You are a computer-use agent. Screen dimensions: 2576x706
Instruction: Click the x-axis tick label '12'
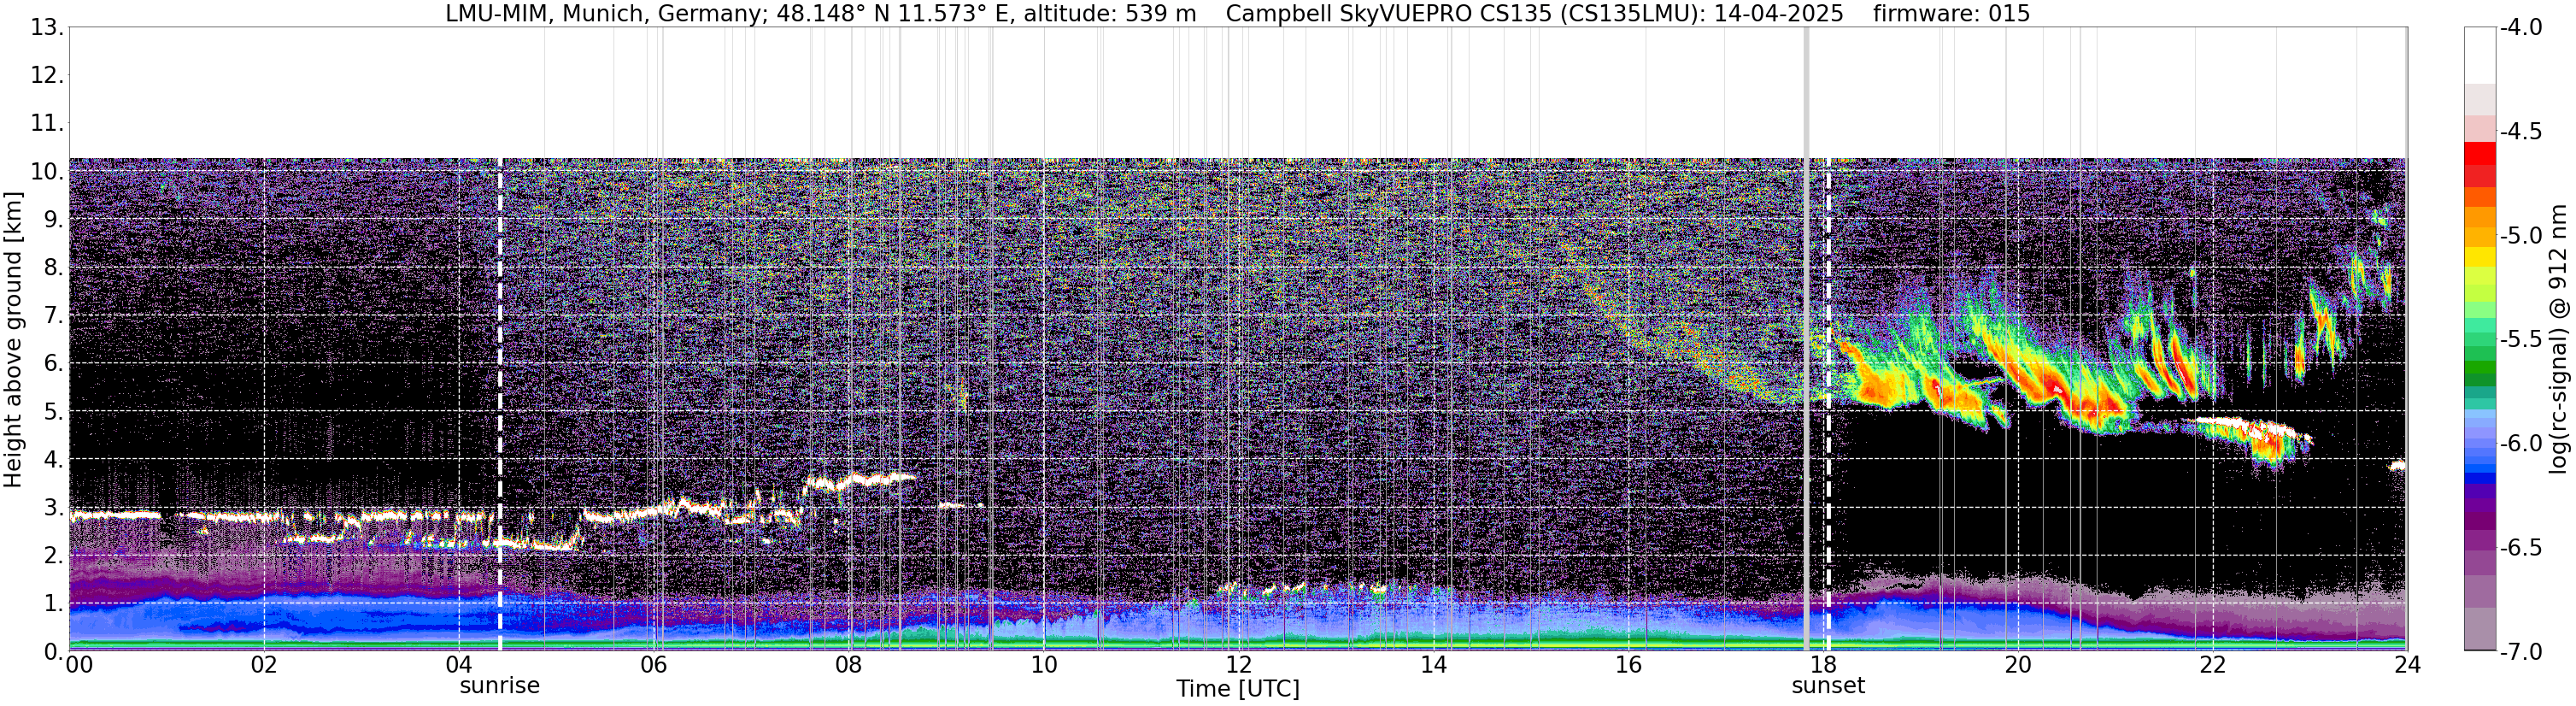(1238, 666)
